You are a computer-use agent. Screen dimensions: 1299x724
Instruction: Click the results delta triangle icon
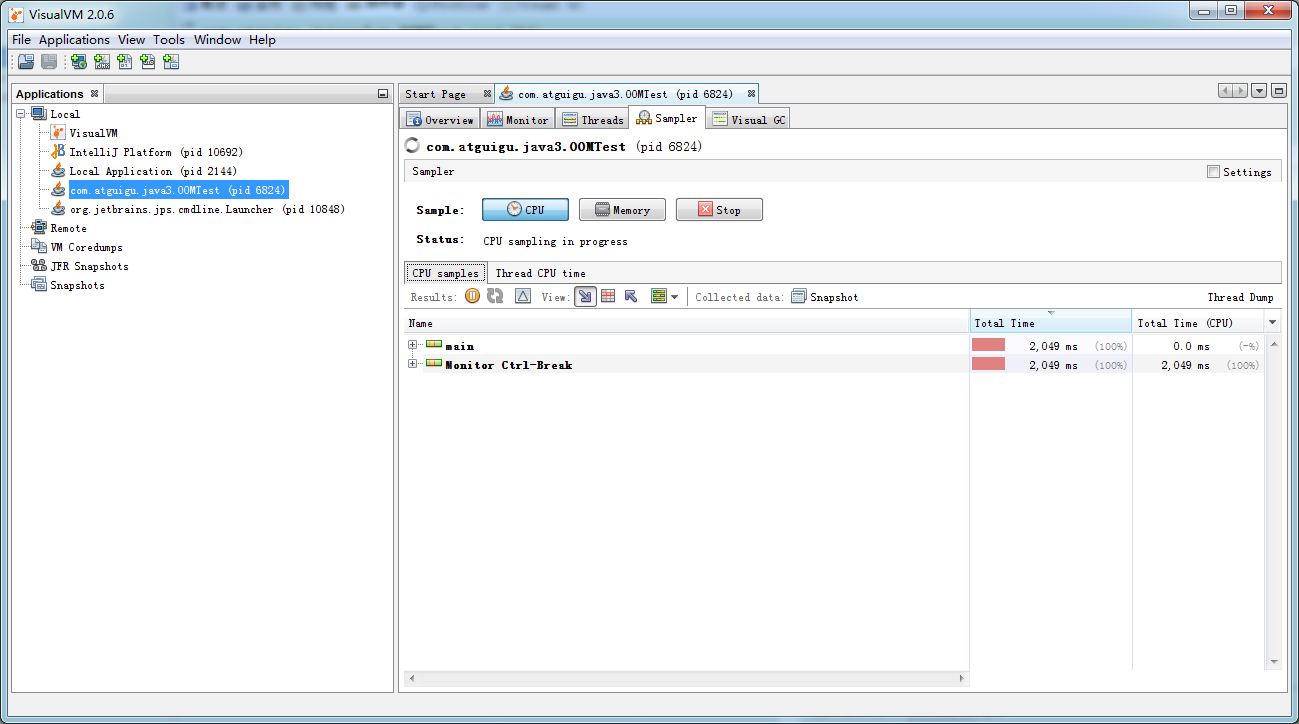[x=523, y=297]
